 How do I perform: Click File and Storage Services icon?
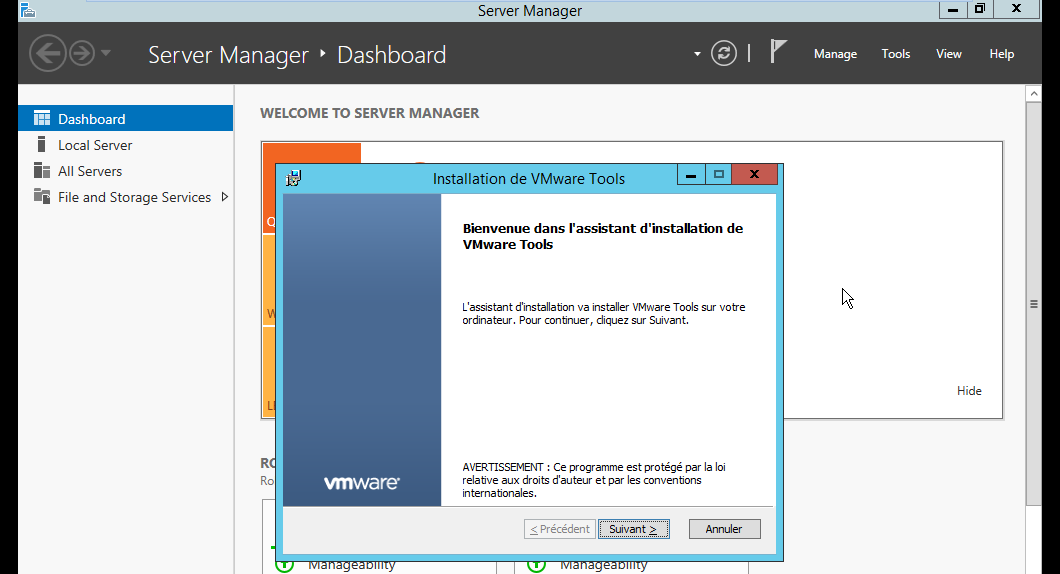(42, 196)
